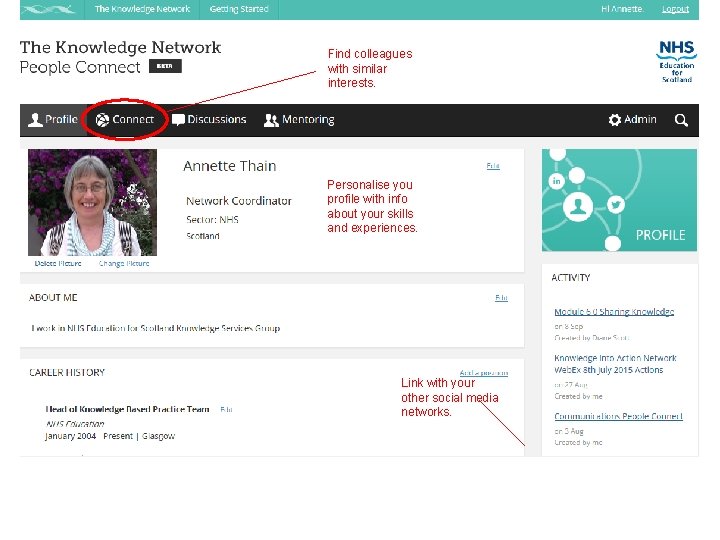Viewport: 720px width, 540px height.
Task: Click the CAREER HISTORY heading
Action: 67,372
